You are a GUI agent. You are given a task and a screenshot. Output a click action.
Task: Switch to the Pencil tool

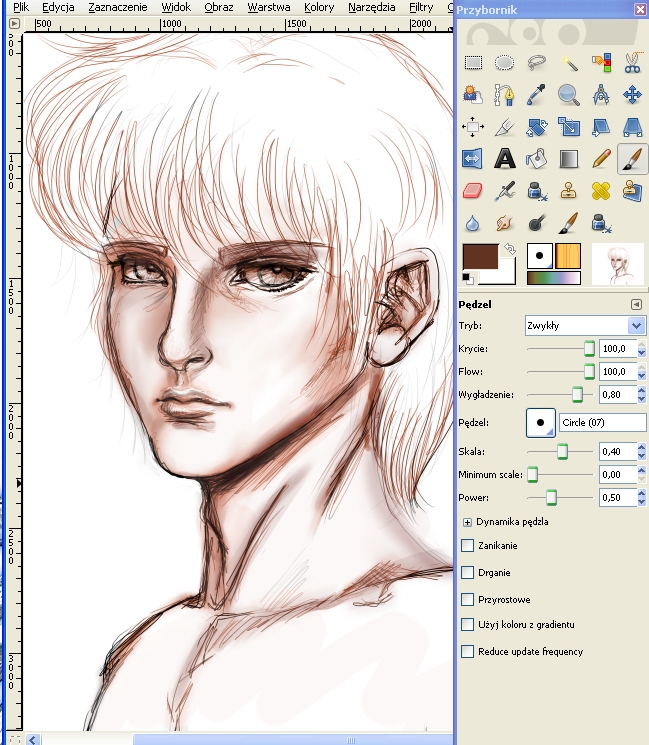point(601,158)
